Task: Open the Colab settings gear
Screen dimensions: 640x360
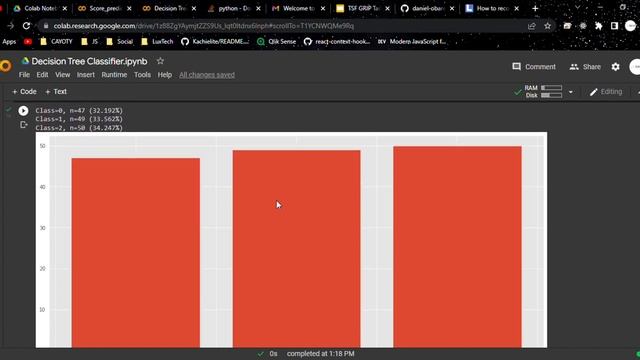Action: pos(616,67)
